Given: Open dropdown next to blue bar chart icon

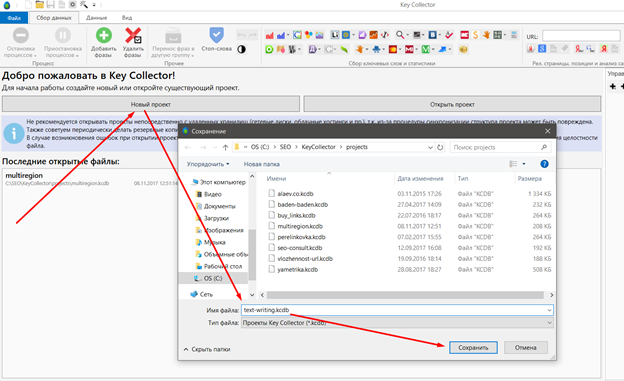Looking at the screenshot, I should (x=289, y=35).
